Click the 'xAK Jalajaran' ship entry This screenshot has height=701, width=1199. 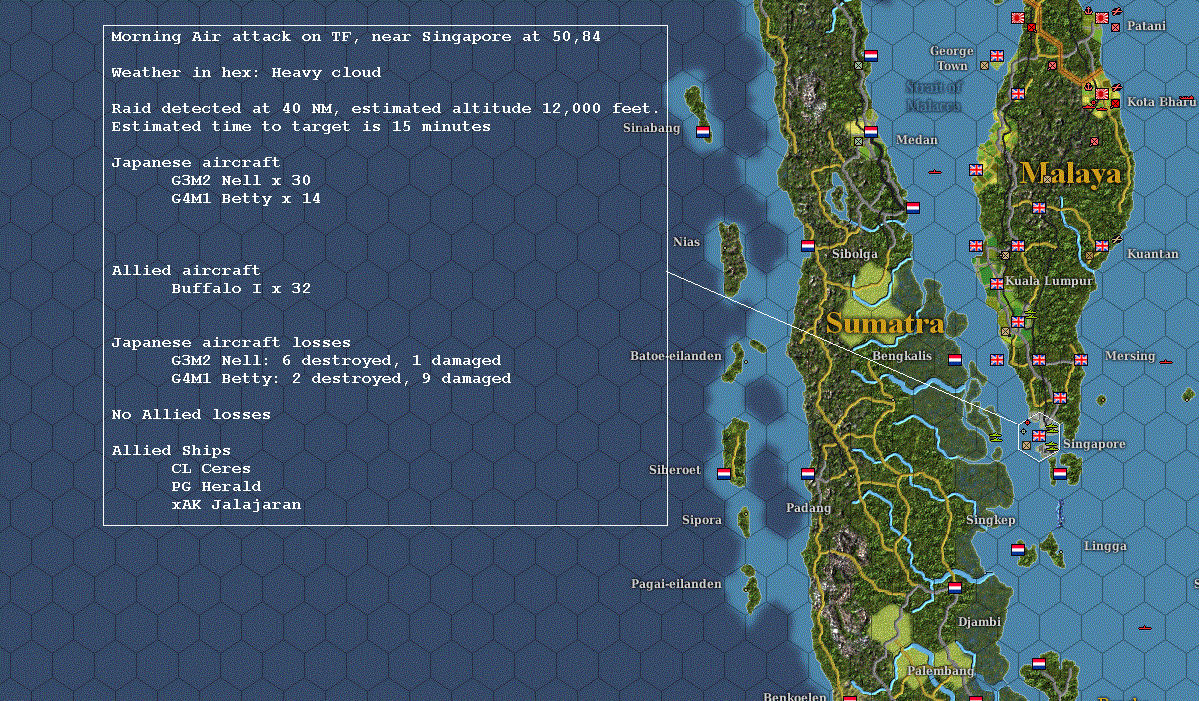coord(236,505)
